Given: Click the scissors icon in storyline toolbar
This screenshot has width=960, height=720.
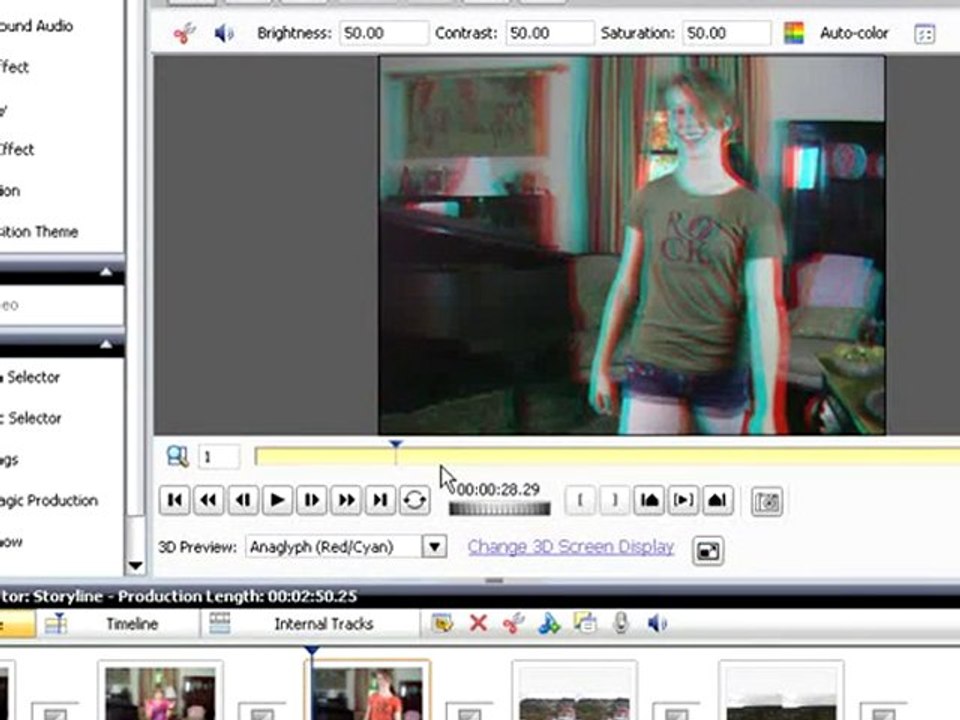Looking at the screenshot, I should (513, 623).
